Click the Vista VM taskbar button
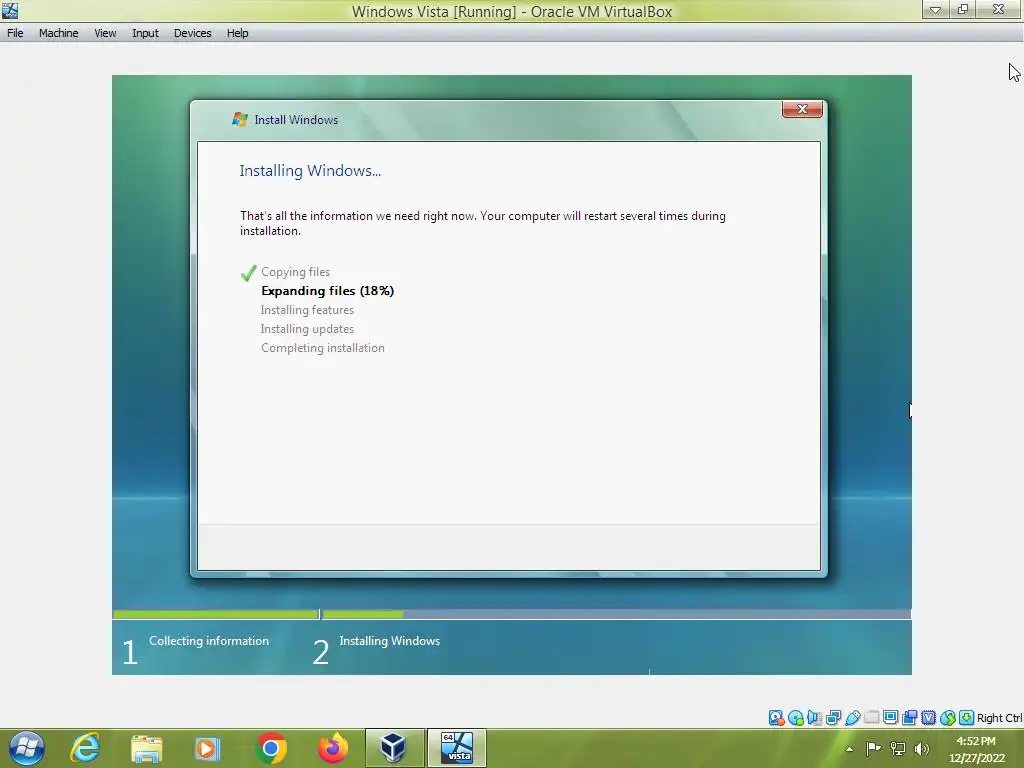Viewport: 1024px width, 768px height. pos(456,748)
